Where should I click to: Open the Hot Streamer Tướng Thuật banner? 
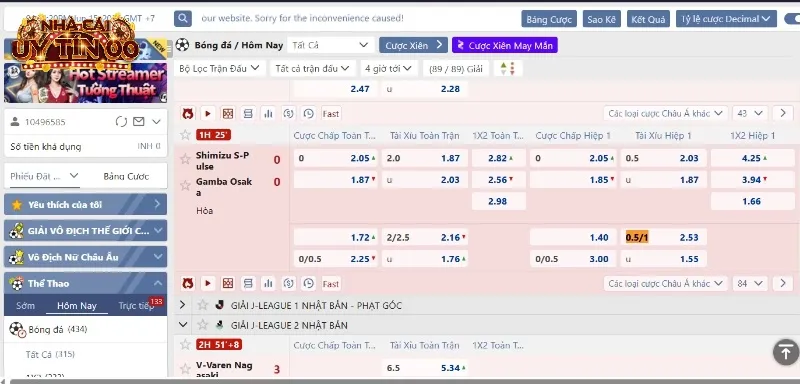pyautogui.click(x=85, y=83)
